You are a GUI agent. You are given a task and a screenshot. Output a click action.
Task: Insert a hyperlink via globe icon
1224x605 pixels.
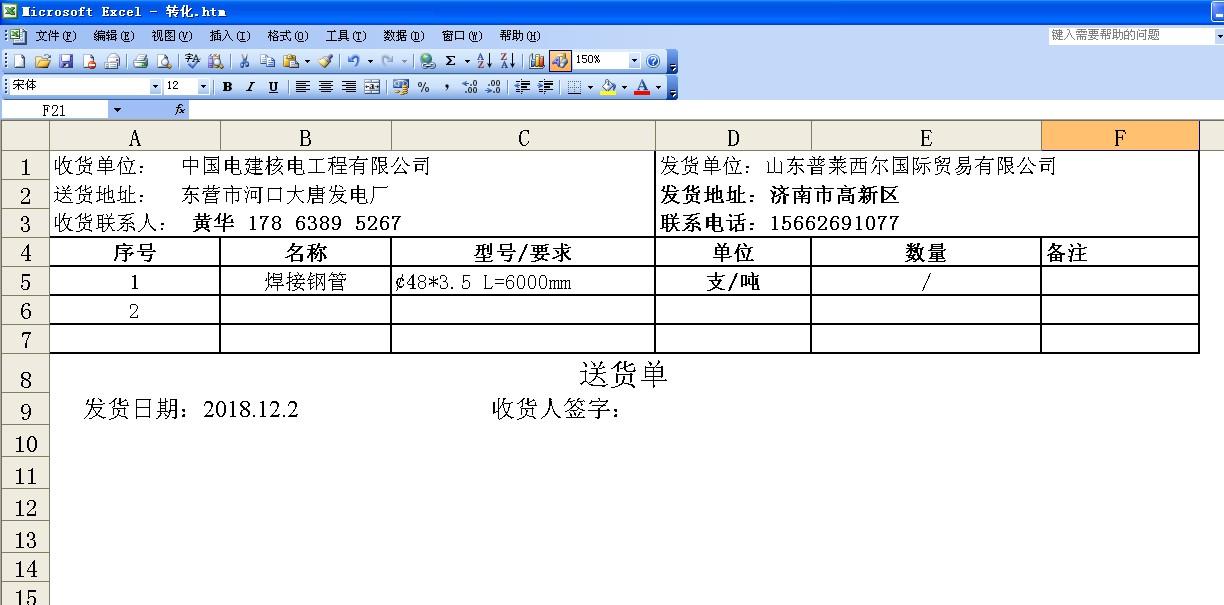coord(427,61)
